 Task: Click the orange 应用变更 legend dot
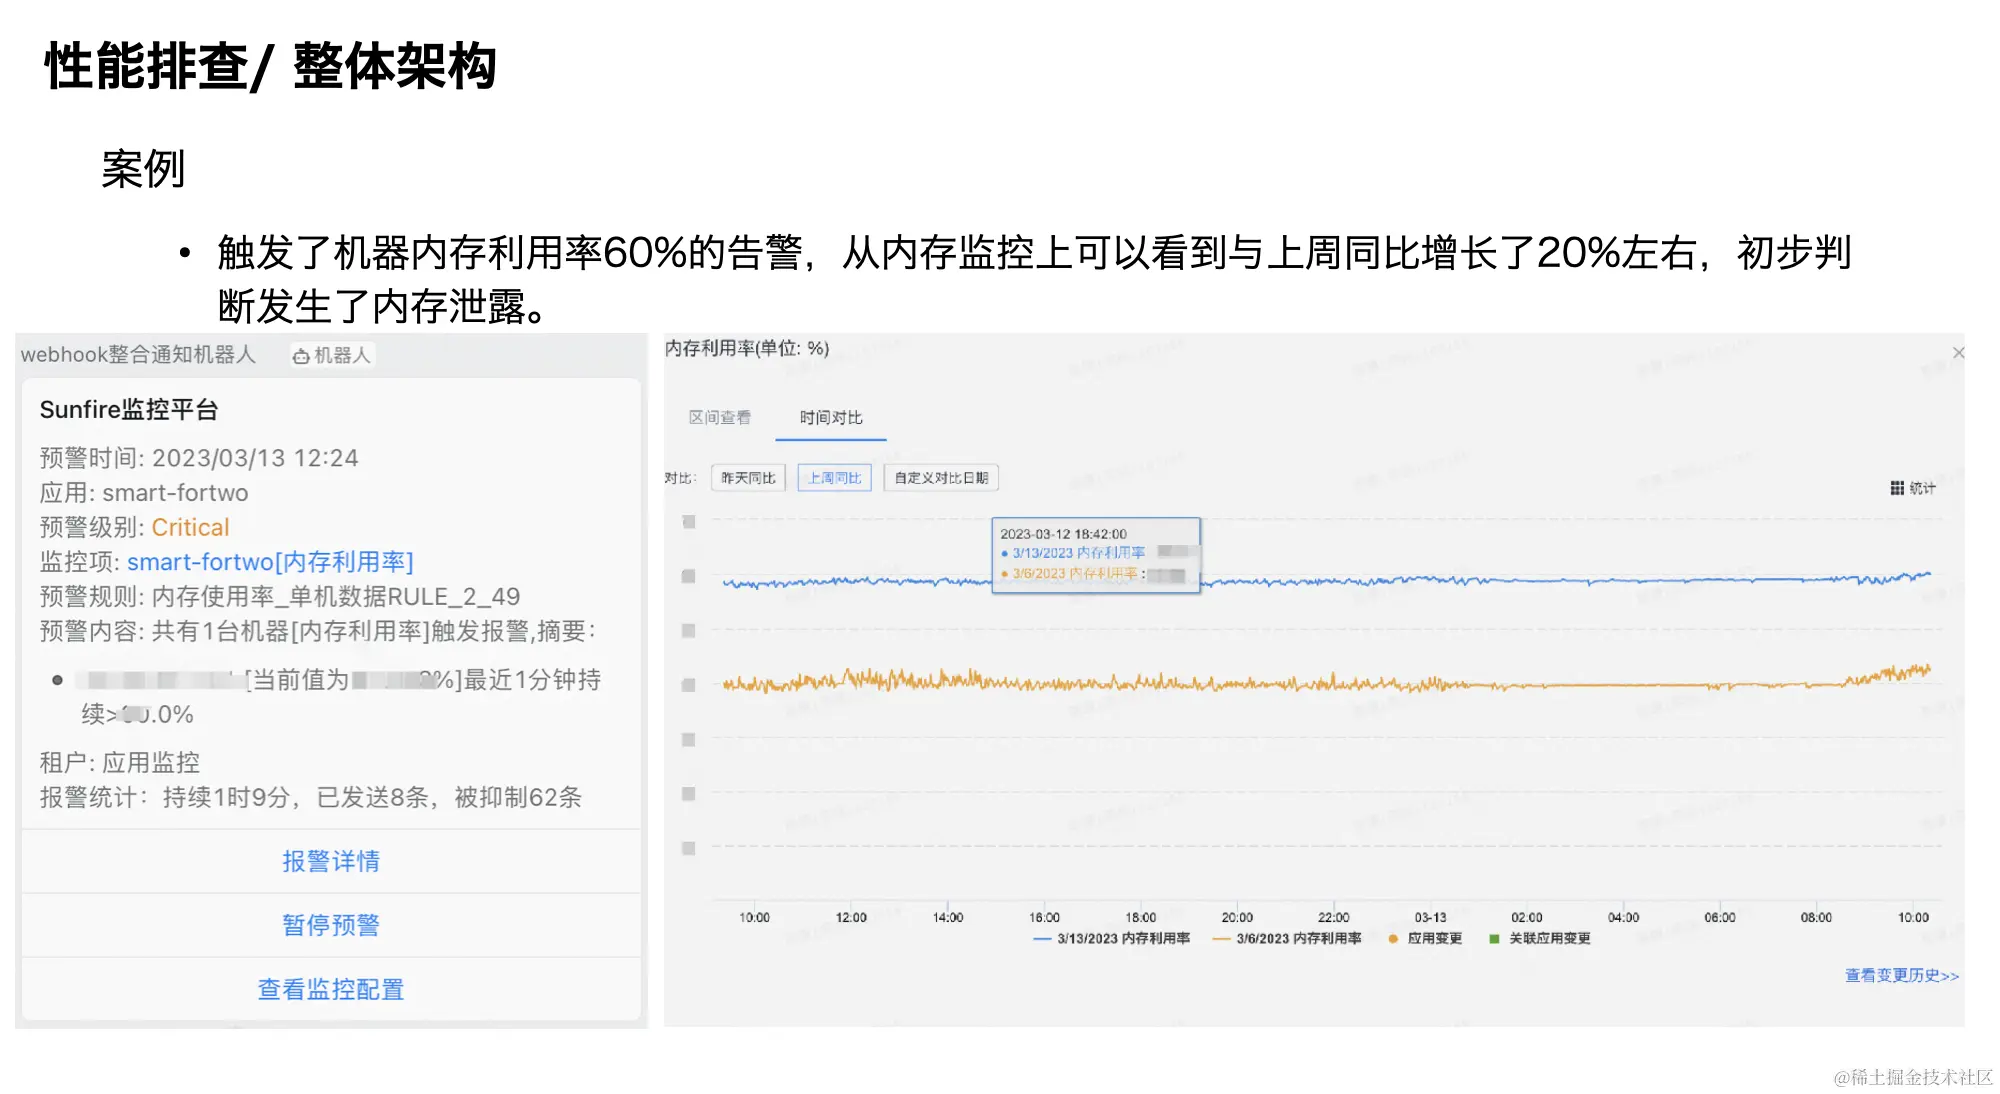[x=1393, y=939]
